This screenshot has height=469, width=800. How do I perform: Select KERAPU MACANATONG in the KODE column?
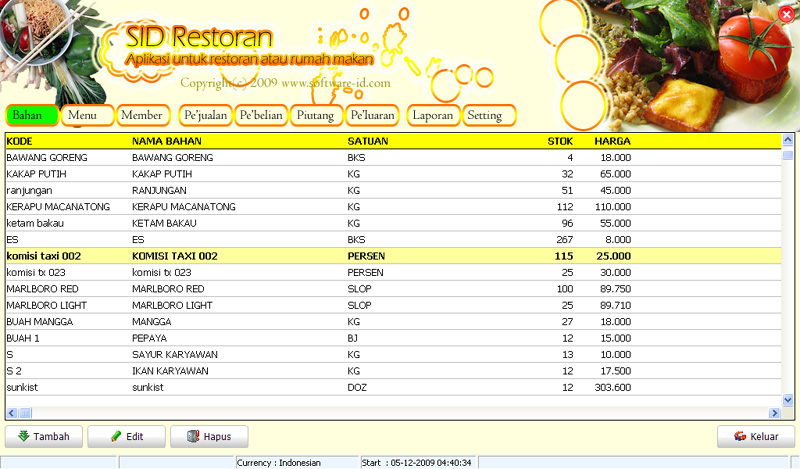click(x=58, y=207)
